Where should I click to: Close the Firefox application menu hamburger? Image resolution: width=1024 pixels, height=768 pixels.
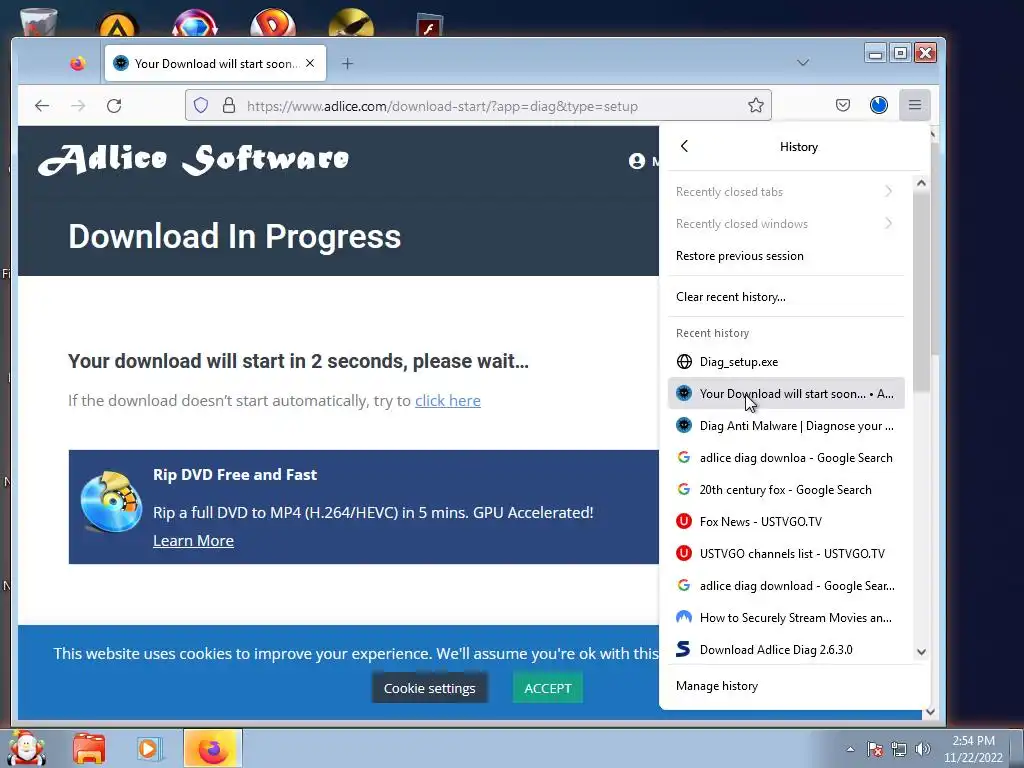tap(914, 105)
